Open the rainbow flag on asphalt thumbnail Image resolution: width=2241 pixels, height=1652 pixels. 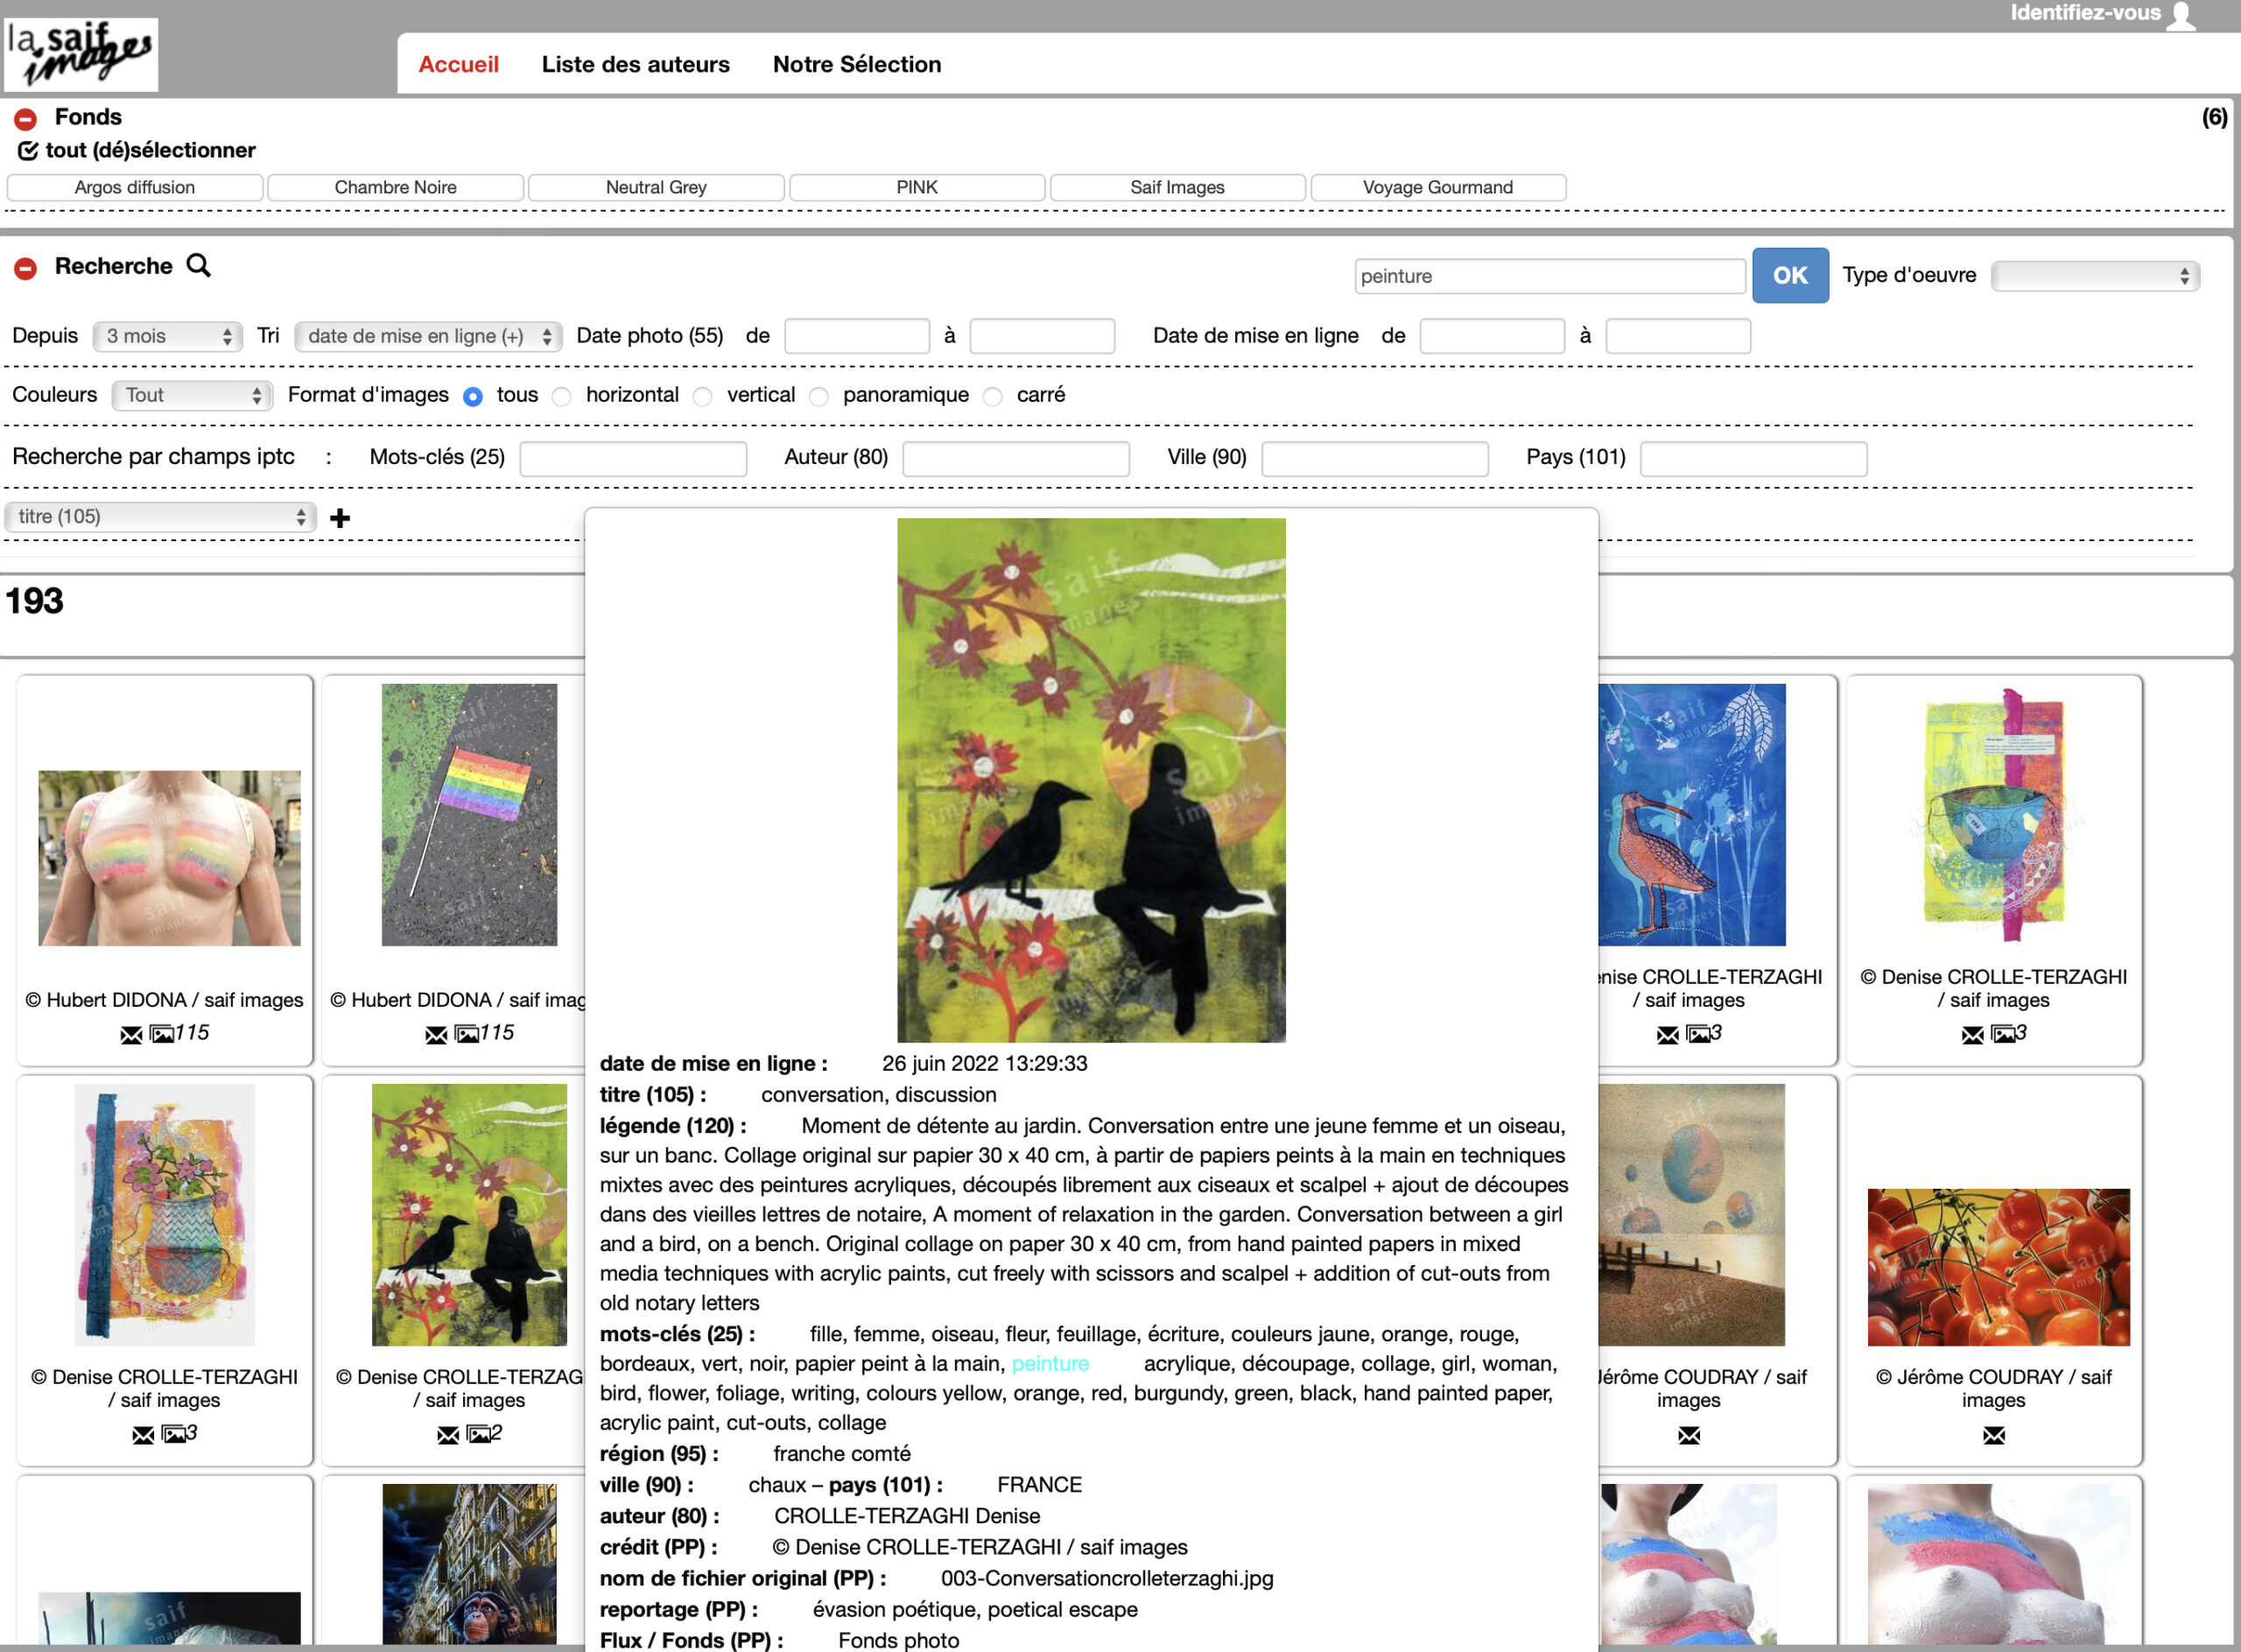[469, 815]
